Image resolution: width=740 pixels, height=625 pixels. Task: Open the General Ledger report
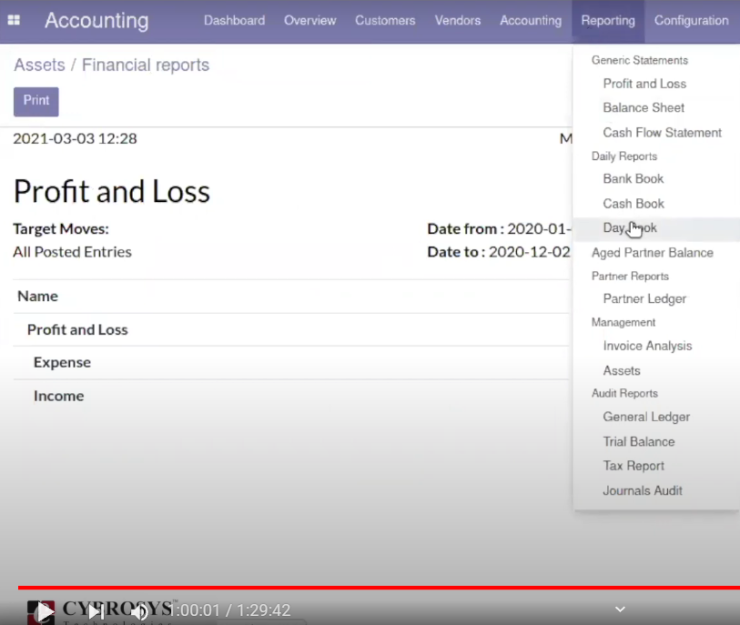pyautogui.click(x=647, y=417)
